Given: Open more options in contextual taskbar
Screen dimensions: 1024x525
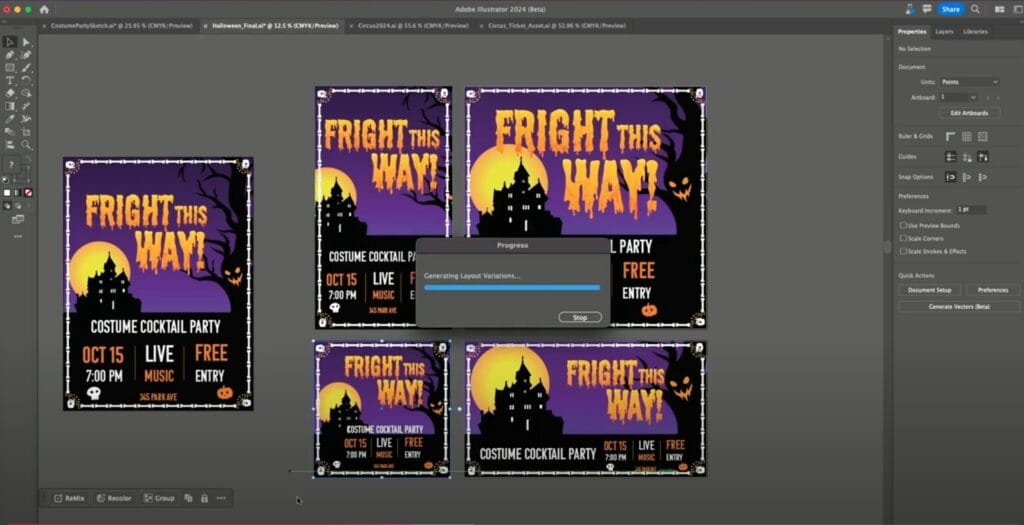Looking at the screenshot, I should (x=221, y=498).
